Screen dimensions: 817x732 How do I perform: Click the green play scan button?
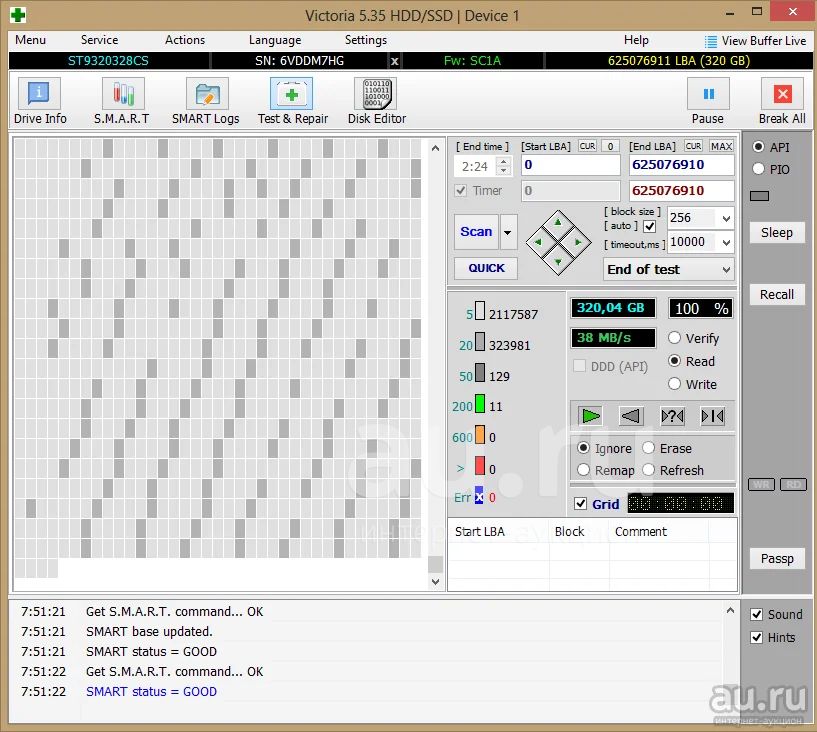point(590,416)
